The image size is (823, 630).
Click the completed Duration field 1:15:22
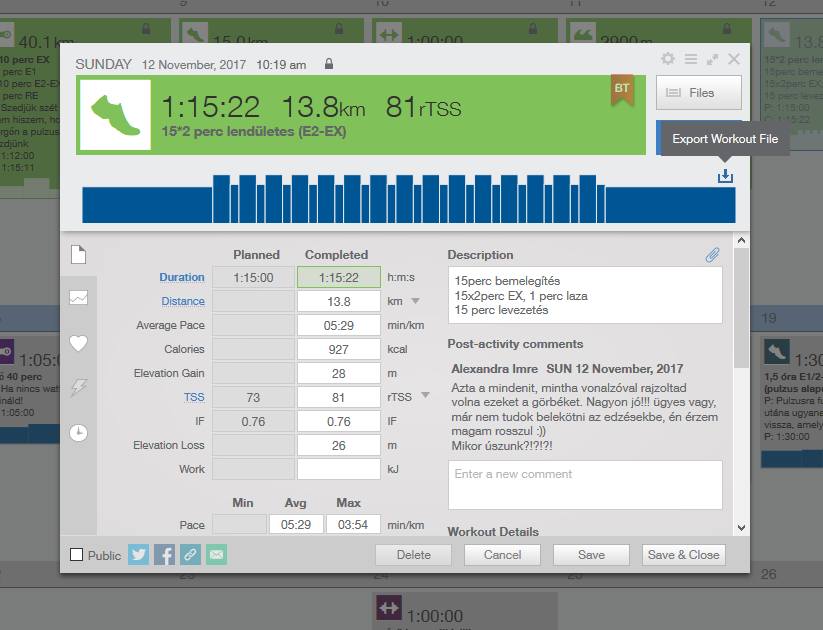click(x=339, y=277)
